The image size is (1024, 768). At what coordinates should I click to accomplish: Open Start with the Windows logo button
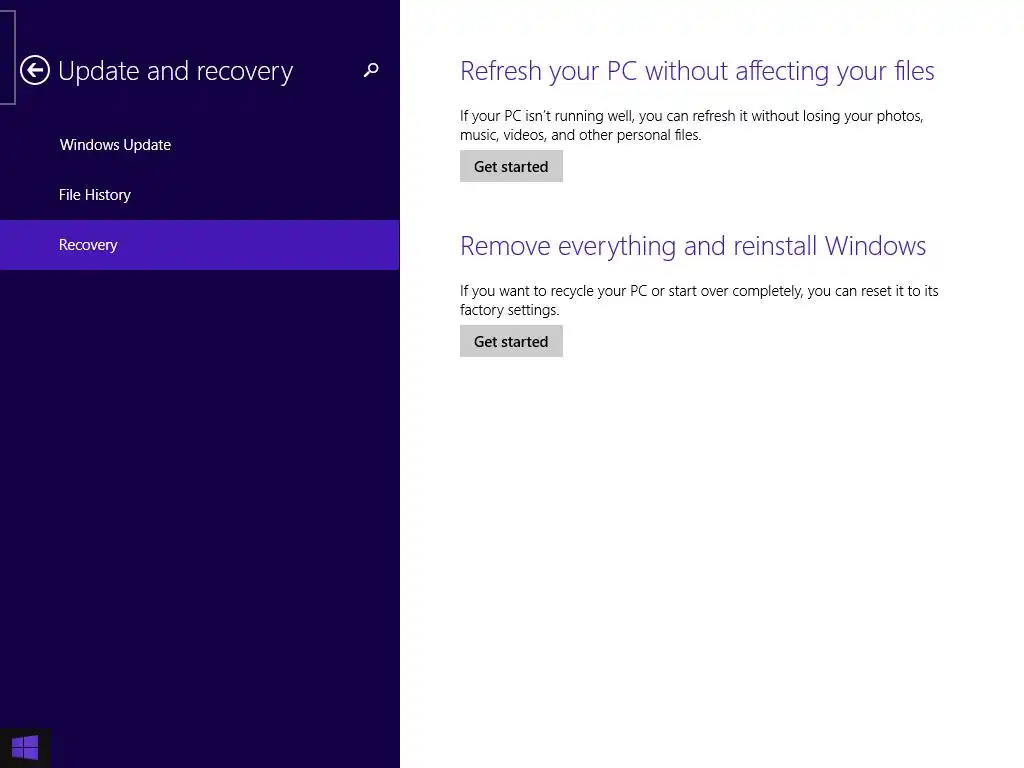point(25,748)
